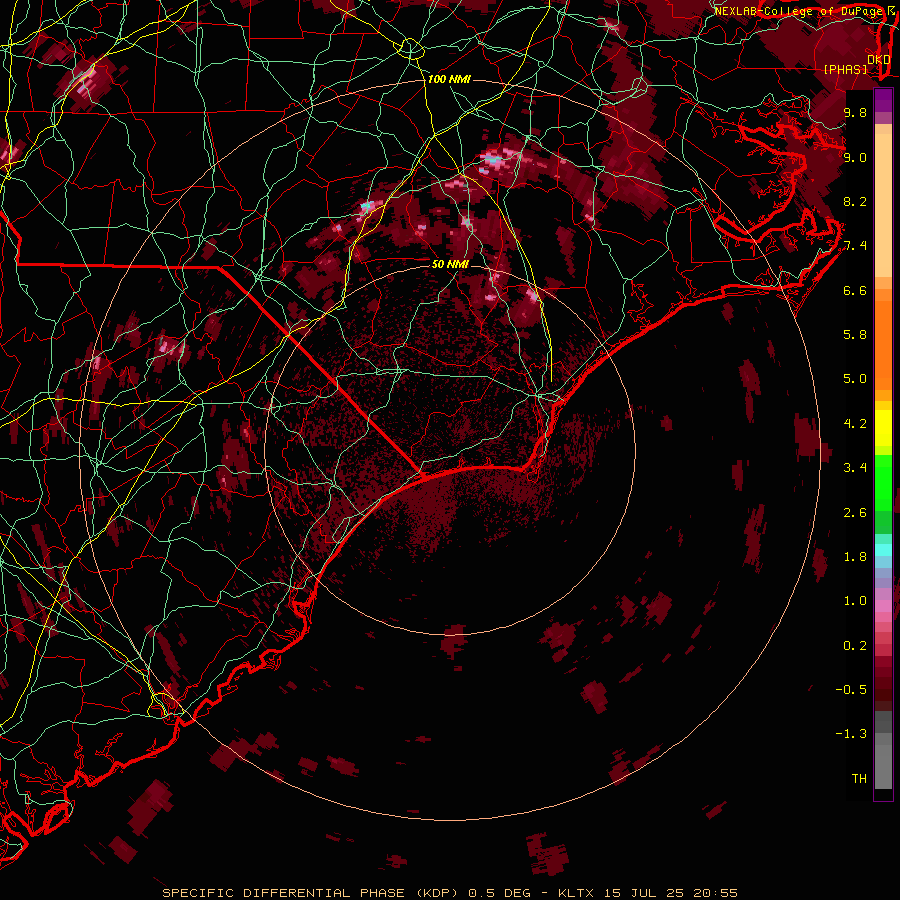900x900 pixels.
Task: Pick the purple top segment of color scale
Action: [x=883, y=100]
